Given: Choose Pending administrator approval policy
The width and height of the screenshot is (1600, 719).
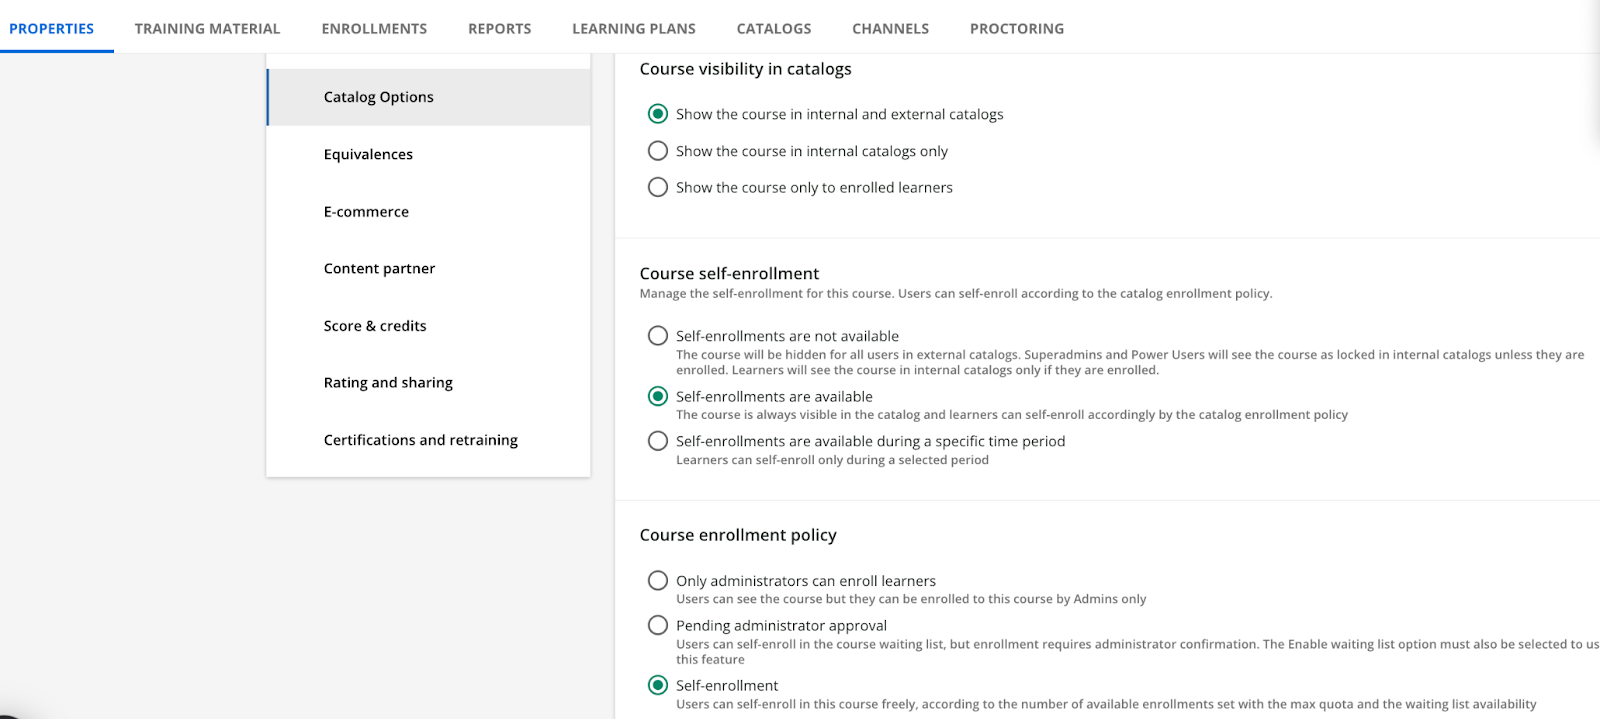Looking at the screenshot, I should click(x=658, y=625).
